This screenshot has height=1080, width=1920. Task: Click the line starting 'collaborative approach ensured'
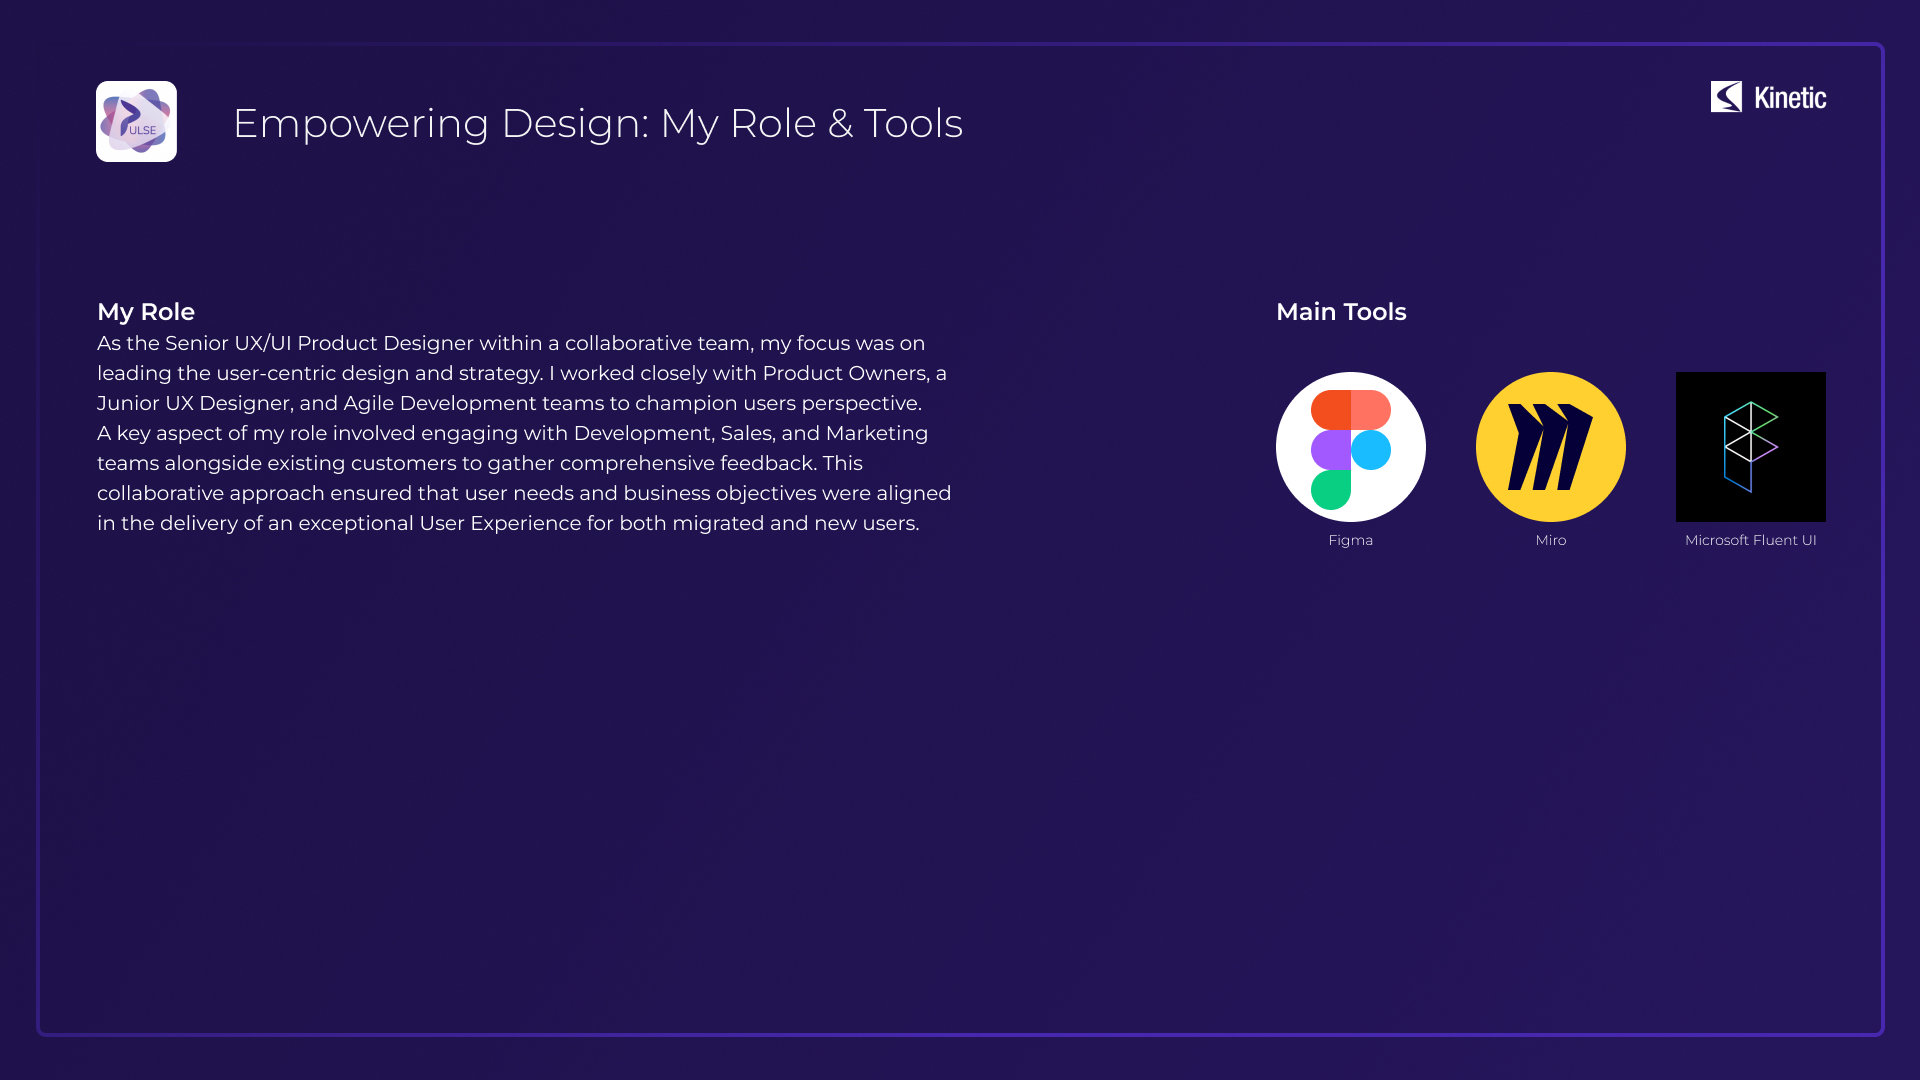point(524,493)
